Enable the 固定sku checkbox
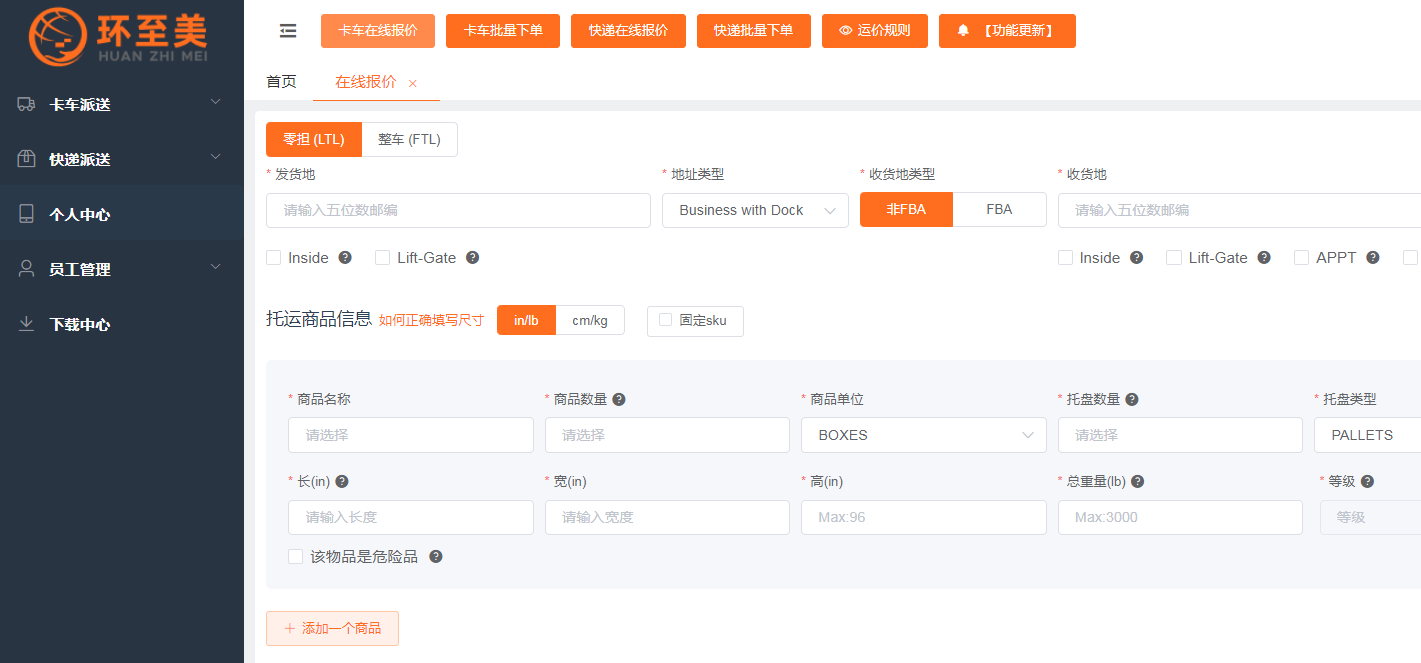This screenshot has width=1421, height=663. point(666,320)
